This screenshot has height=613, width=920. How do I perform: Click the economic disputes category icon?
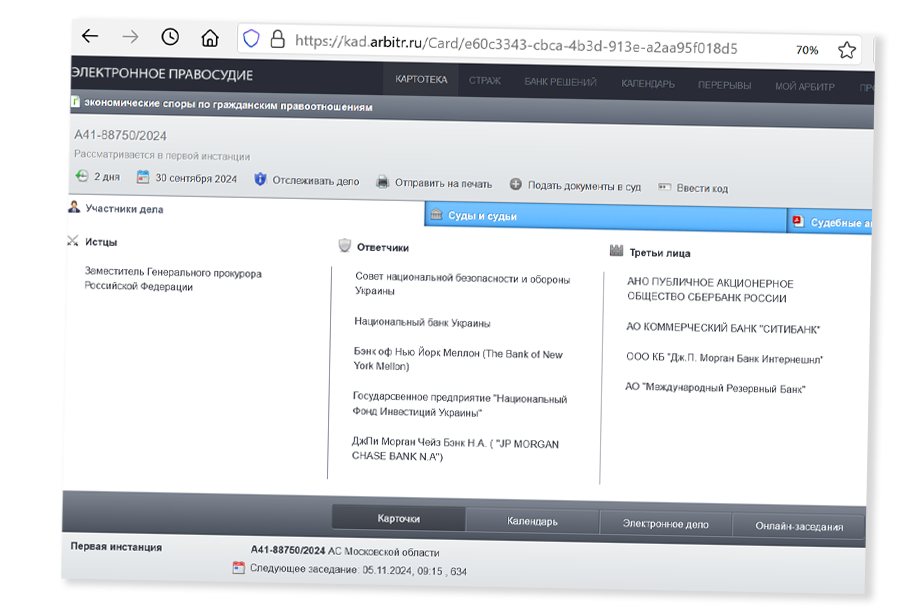click(x=75, y=101)
